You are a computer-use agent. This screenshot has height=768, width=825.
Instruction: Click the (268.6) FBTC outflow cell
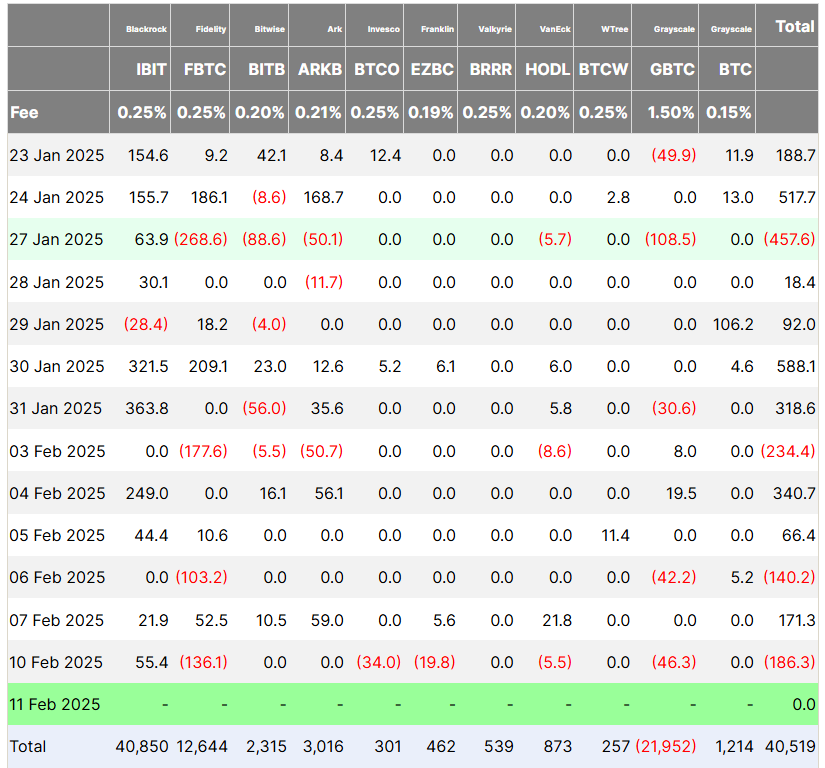201,239
